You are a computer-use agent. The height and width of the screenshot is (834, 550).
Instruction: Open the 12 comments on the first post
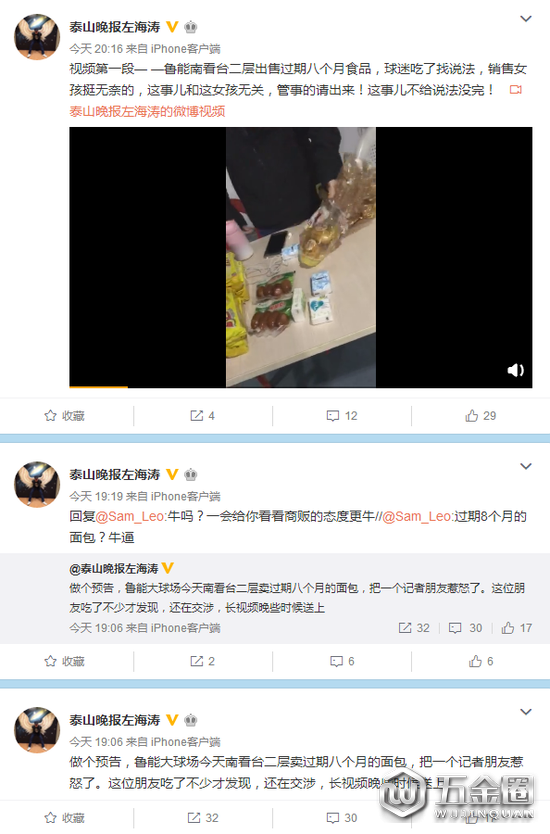(x=341, y=416)
